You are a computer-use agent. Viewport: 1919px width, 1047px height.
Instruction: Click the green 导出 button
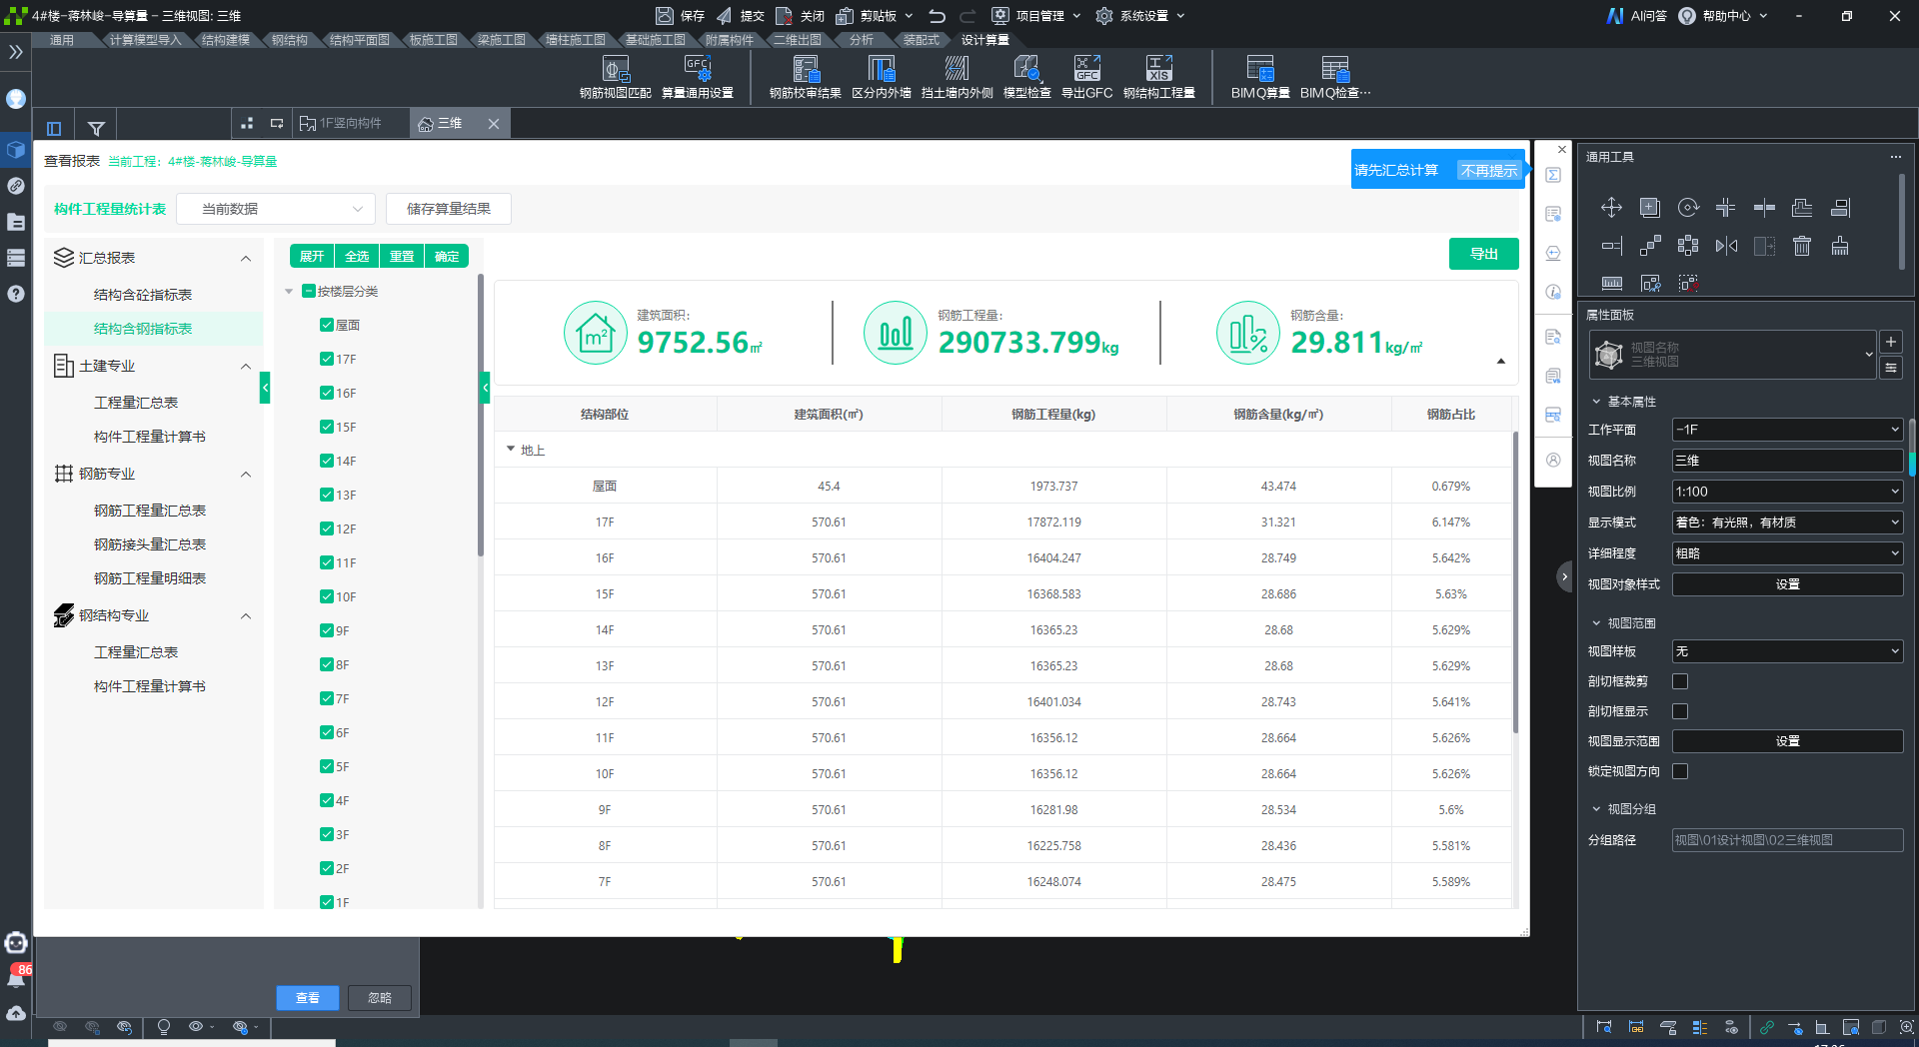click(x=1483, y=254)
